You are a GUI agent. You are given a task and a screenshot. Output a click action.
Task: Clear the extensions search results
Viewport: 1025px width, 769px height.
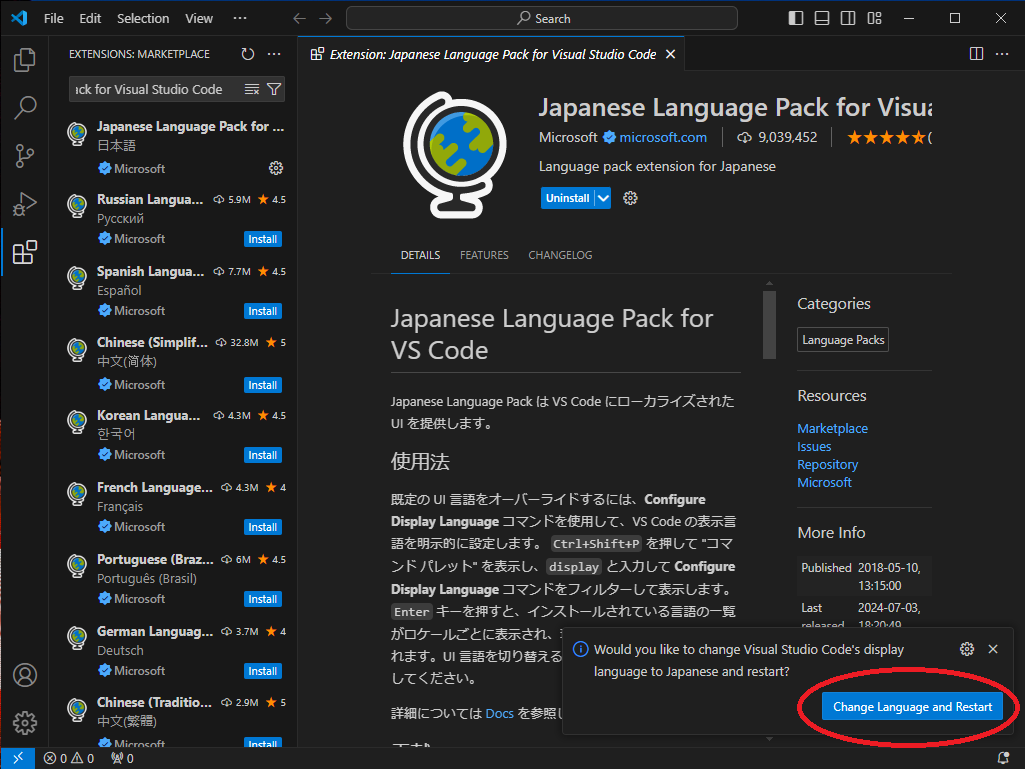(252, 89)
